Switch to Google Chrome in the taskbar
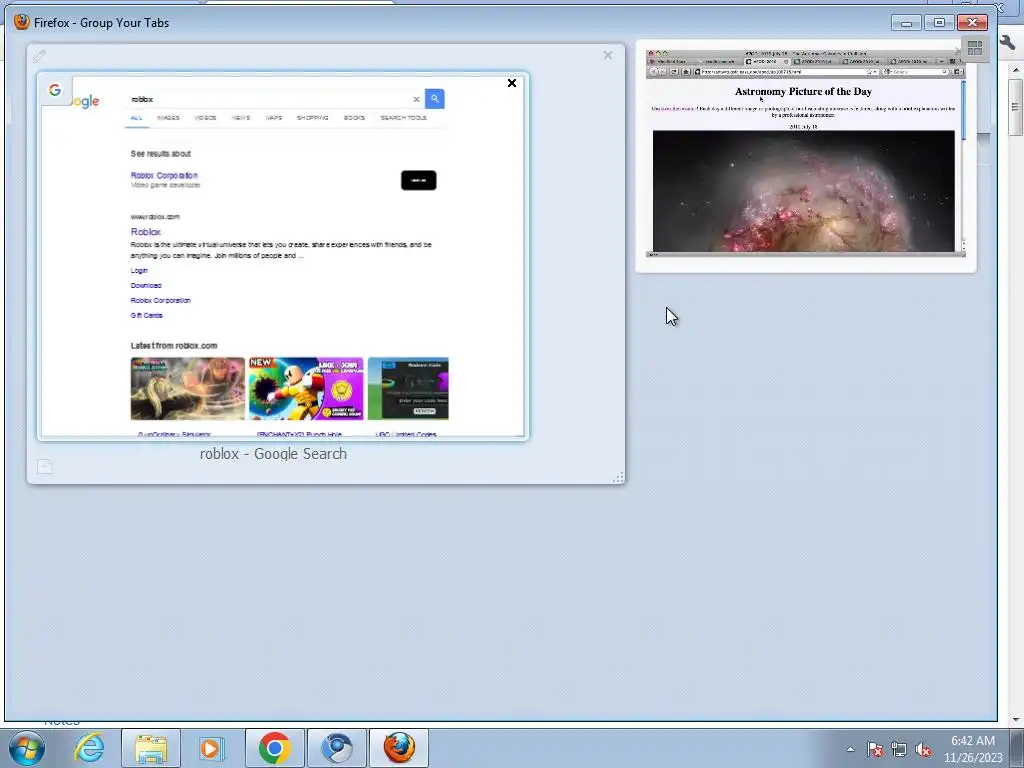The width and height of the screenshot is (1024, 768). click(x=274, y=748)
